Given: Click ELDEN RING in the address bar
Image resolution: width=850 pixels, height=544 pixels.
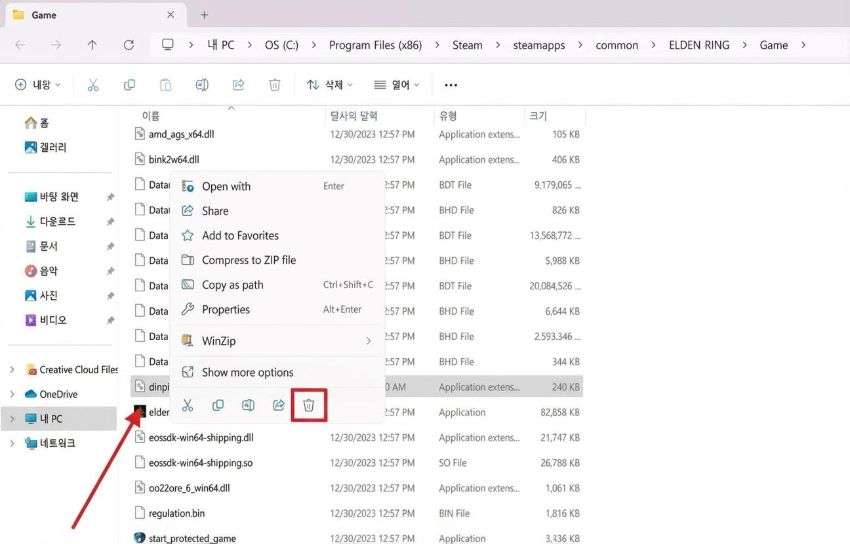Looking at the screenshot, I should click(x=699, y=45).
